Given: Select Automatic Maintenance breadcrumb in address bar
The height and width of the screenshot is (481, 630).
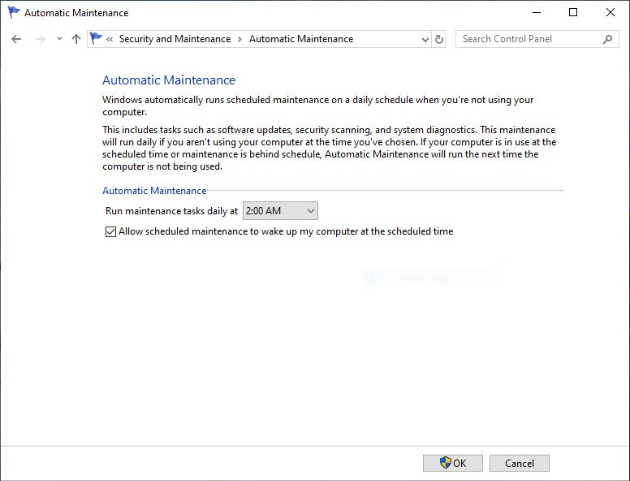Looking at the screenshot, I should coord(301,39).
